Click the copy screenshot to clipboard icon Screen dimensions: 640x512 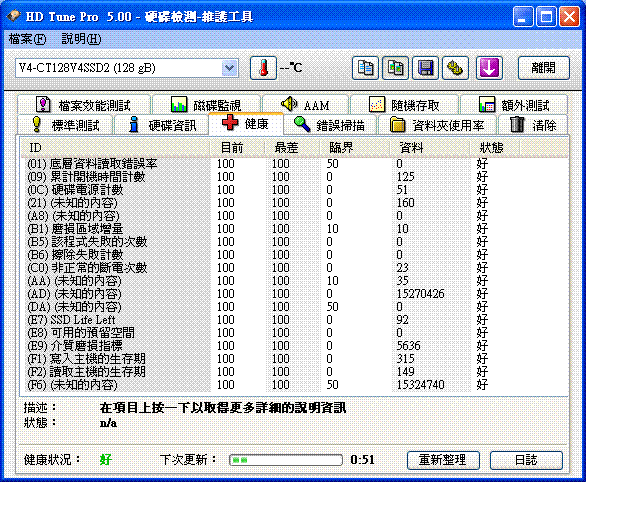(x=395, y=68)
